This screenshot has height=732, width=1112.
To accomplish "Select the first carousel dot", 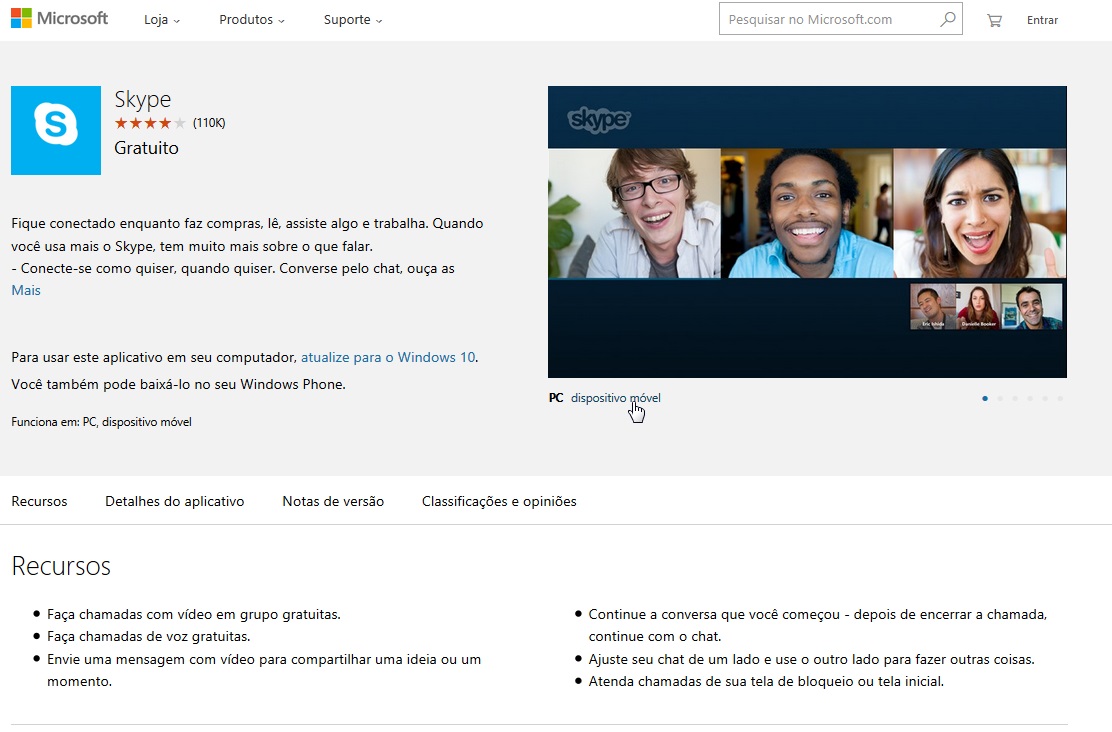I will click(985, 399).
